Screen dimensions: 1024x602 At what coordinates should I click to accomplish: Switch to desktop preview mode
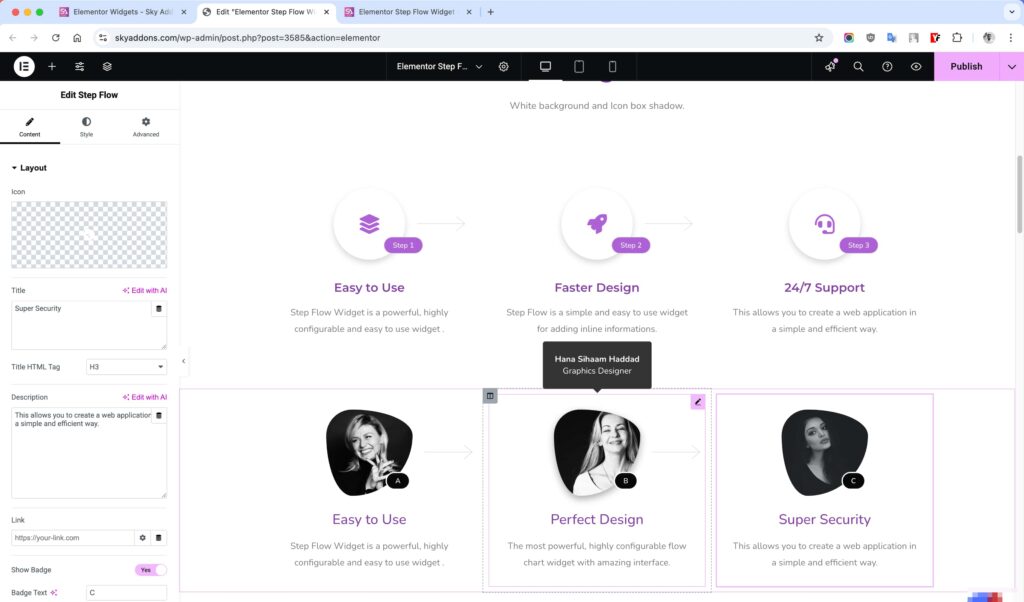click(545, 67)
